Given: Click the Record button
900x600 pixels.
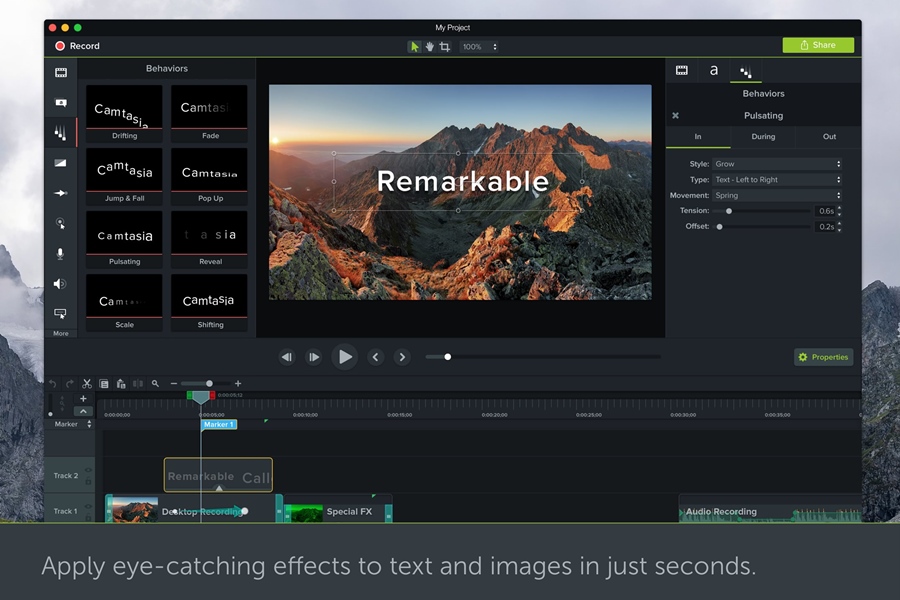Looking at the screenshot, I should pos(77,46).
